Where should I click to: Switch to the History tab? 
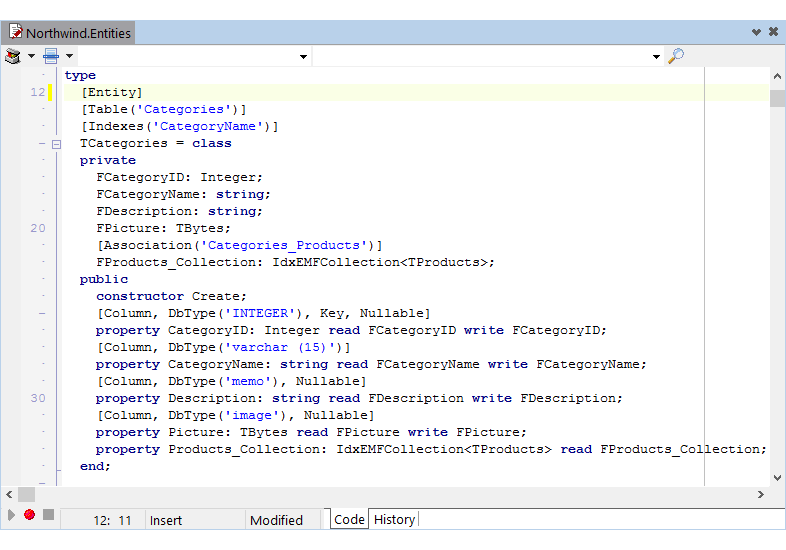click(x=394, y=519)
